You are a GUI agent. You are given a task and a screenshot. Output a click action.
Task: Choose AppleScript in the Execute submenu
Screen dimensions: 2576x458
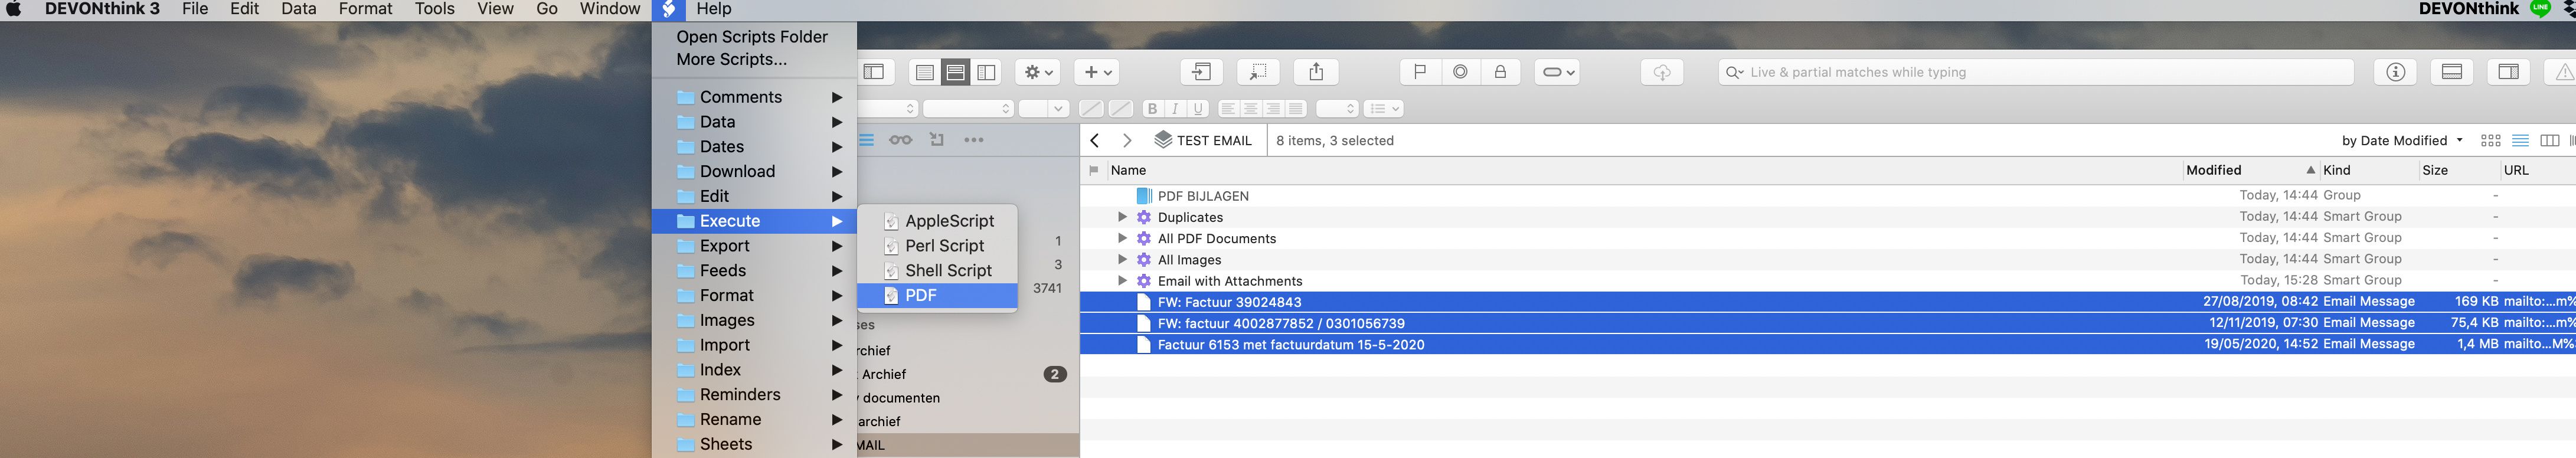click(937, 221)
